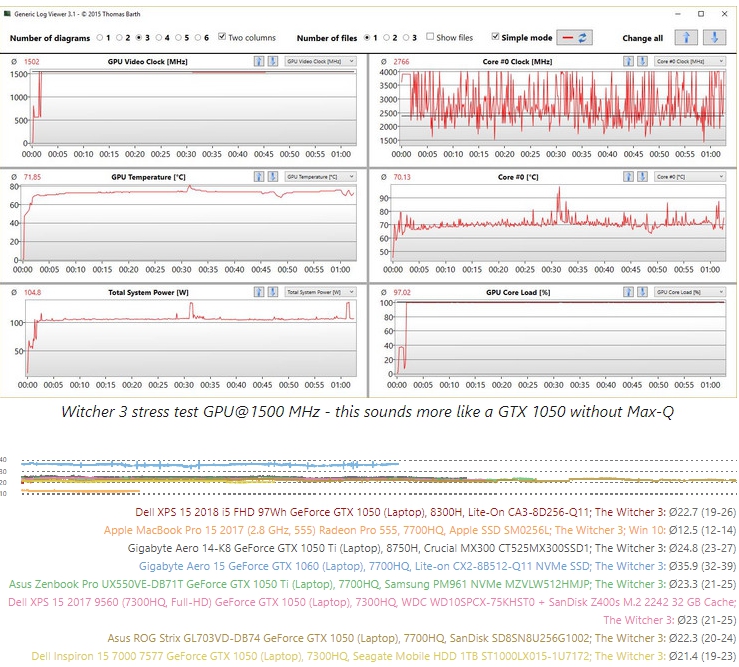This screenshot has height=667, width=739.
Task: Click down arrow in GPU Core Load diagram
Action: 642,292
